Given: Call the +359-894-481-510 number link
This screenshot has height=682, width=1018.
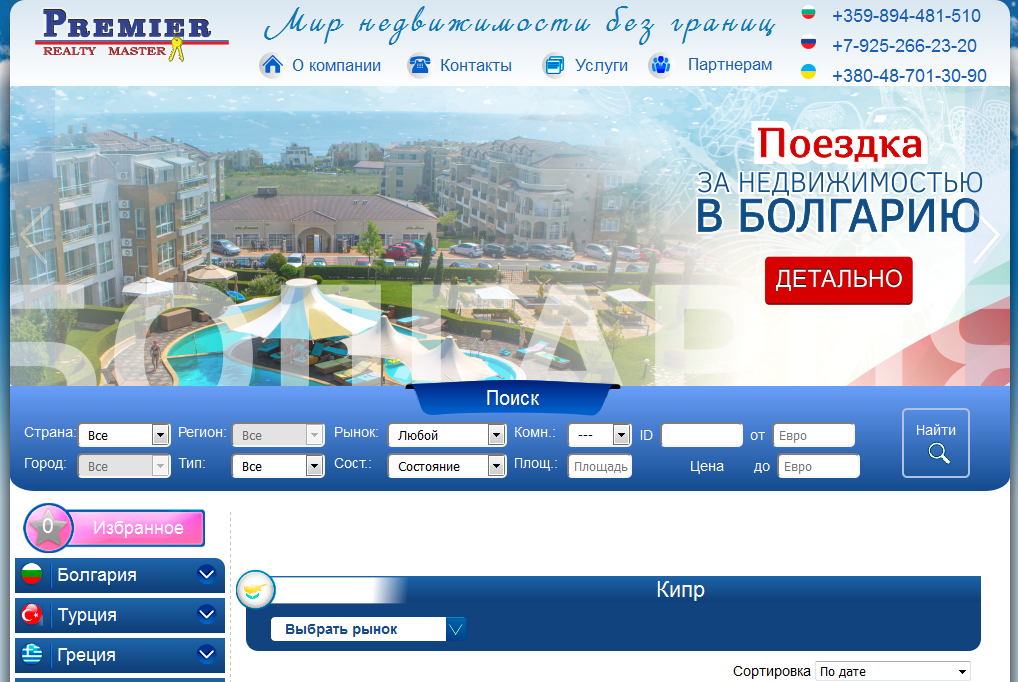Looking at the screenshot, I should [x=906, y=16].
